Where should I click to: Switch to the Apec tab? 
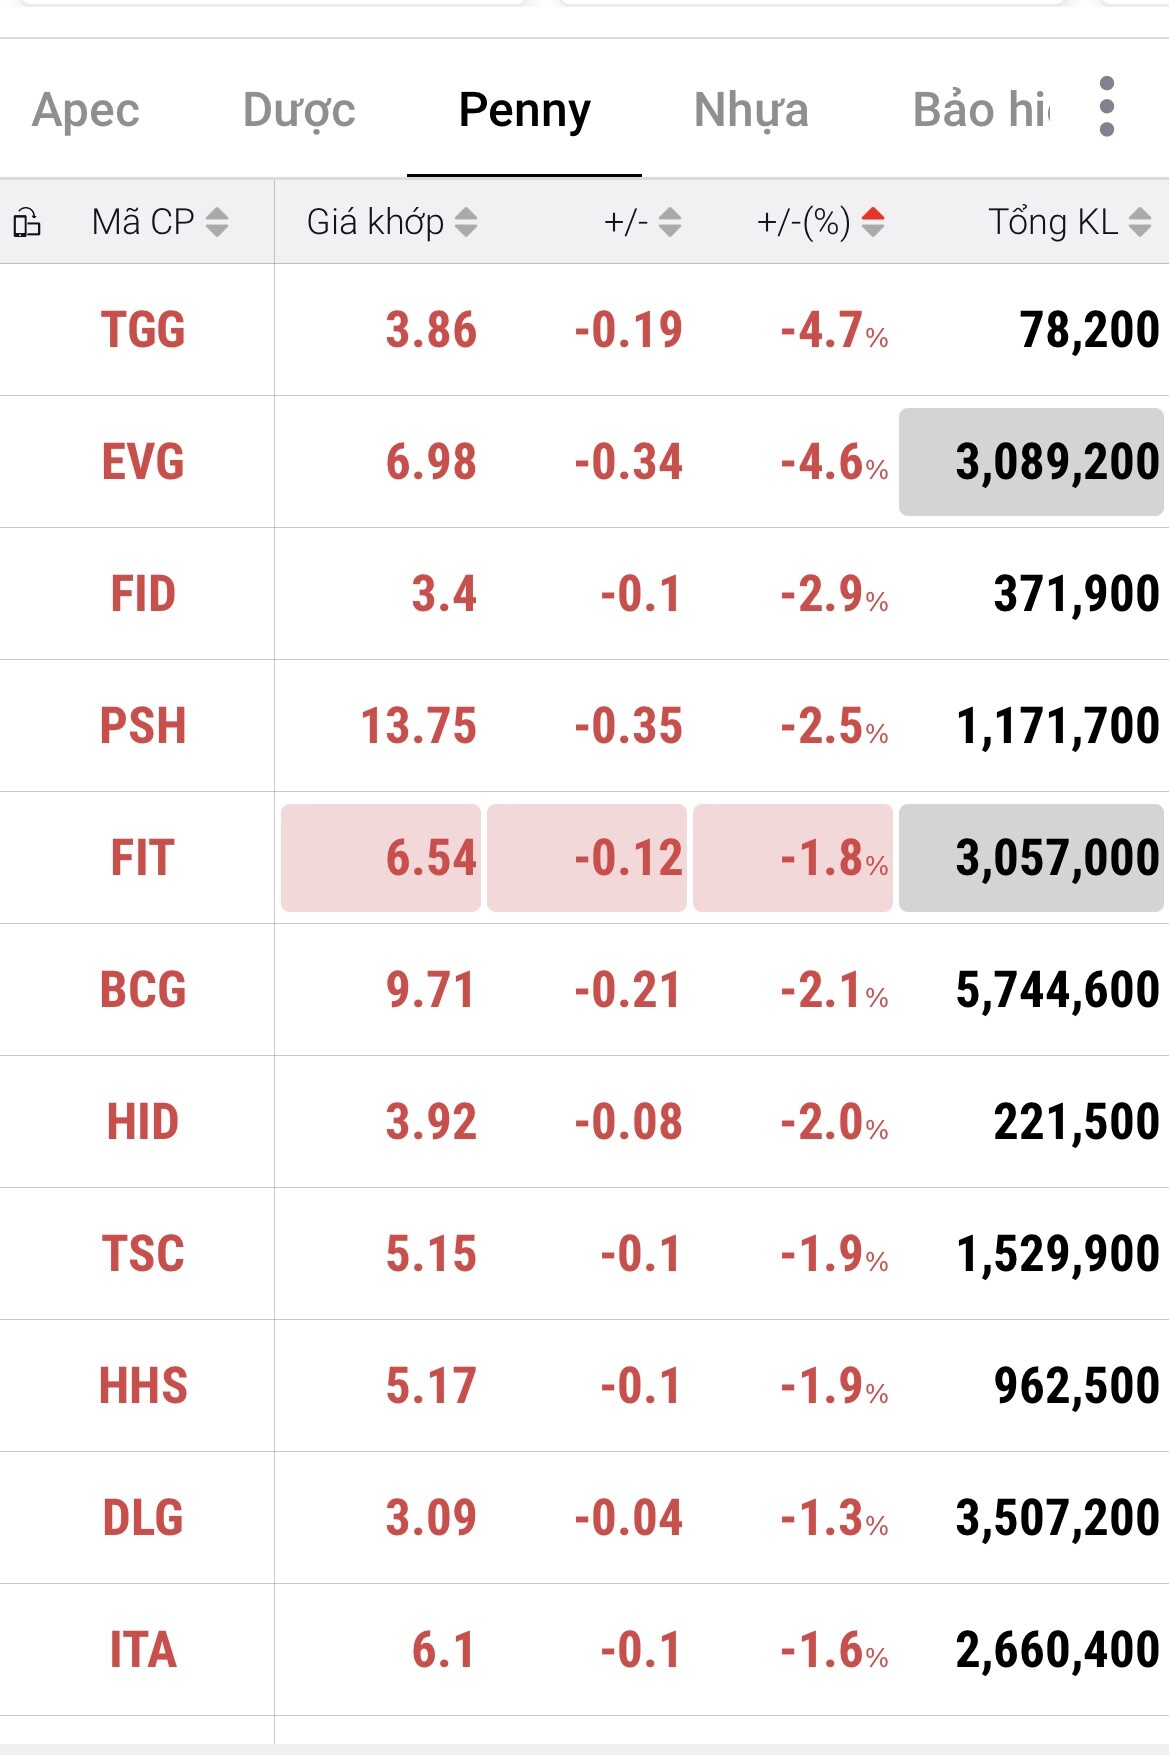(x=86, y=110)
